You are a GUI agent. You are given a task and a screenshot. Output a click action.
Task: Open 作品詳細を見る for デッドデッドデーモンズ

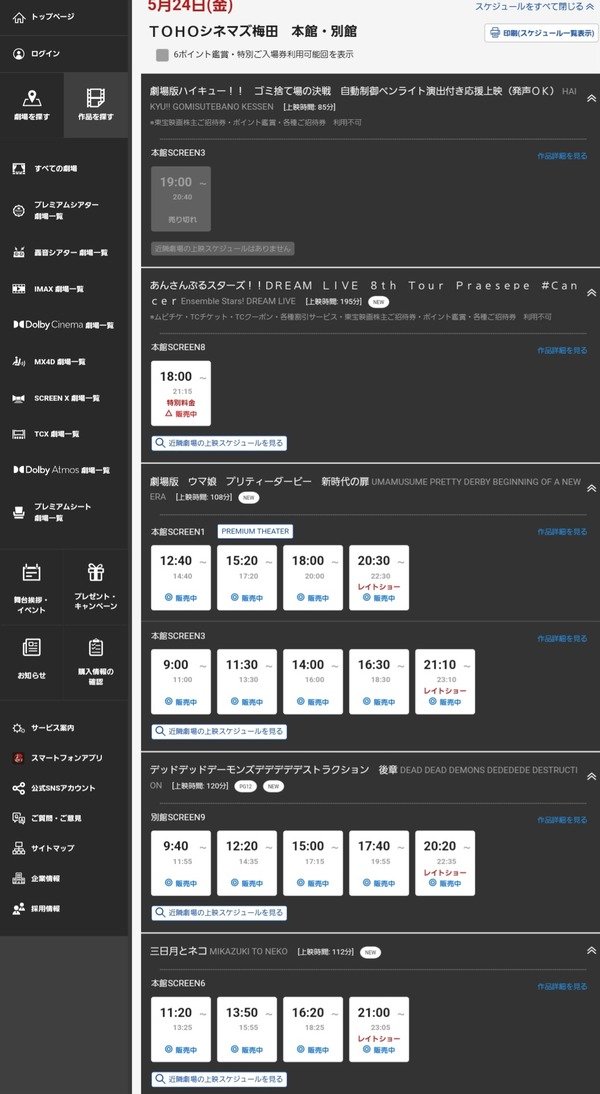click(562, 820)
